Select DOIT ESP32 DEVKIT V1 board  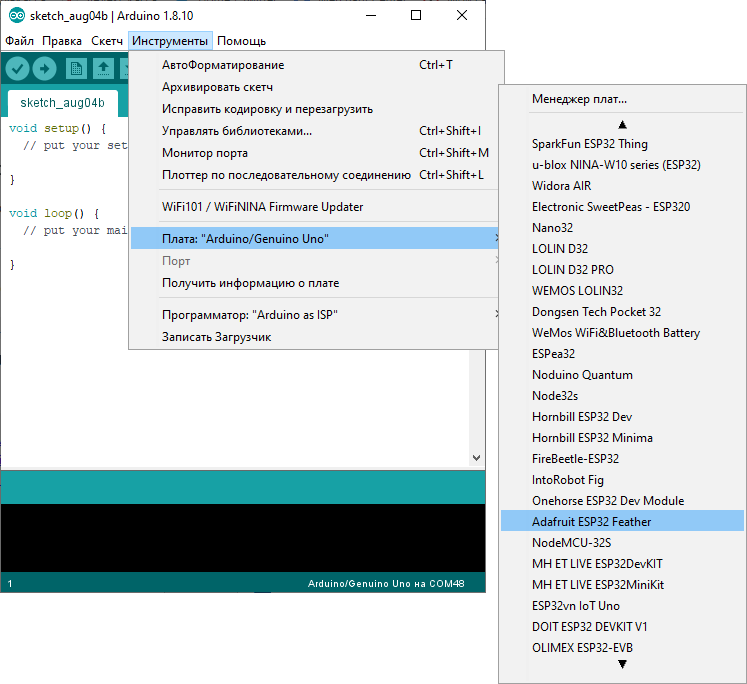pyautogui.click(x=622, y=627)
